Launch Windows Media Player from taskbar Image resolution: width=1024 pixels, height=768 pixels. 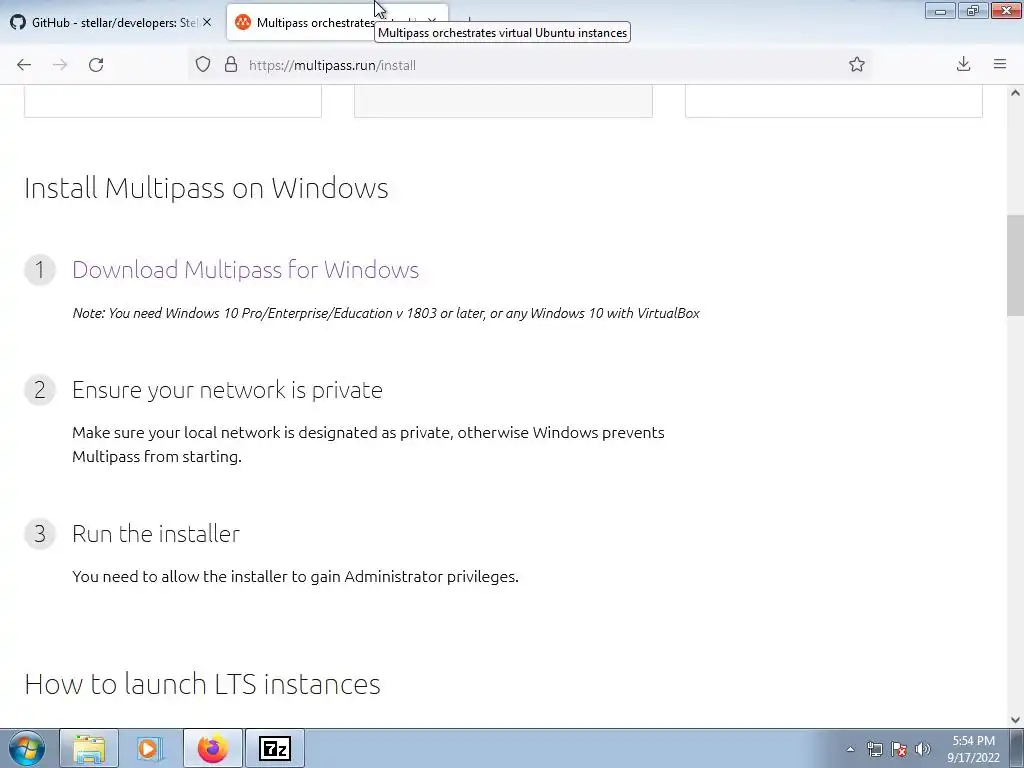click(150, 748)
